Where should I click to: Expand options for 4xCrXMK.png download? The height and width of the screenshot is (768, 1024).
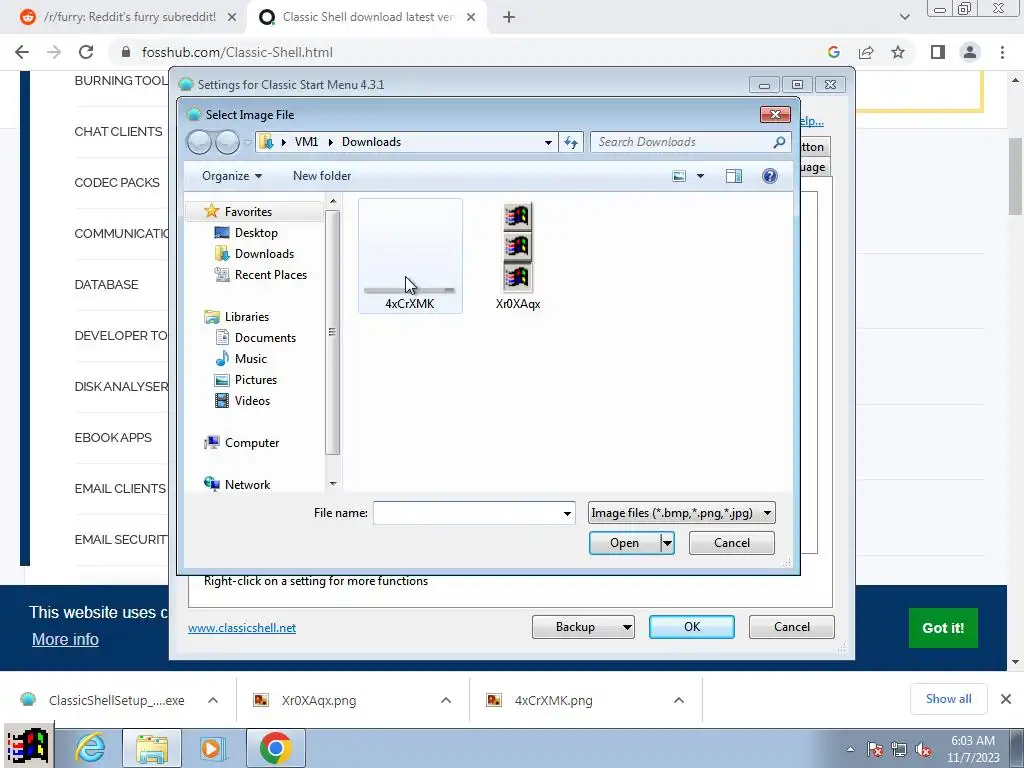tap(679, 700)
